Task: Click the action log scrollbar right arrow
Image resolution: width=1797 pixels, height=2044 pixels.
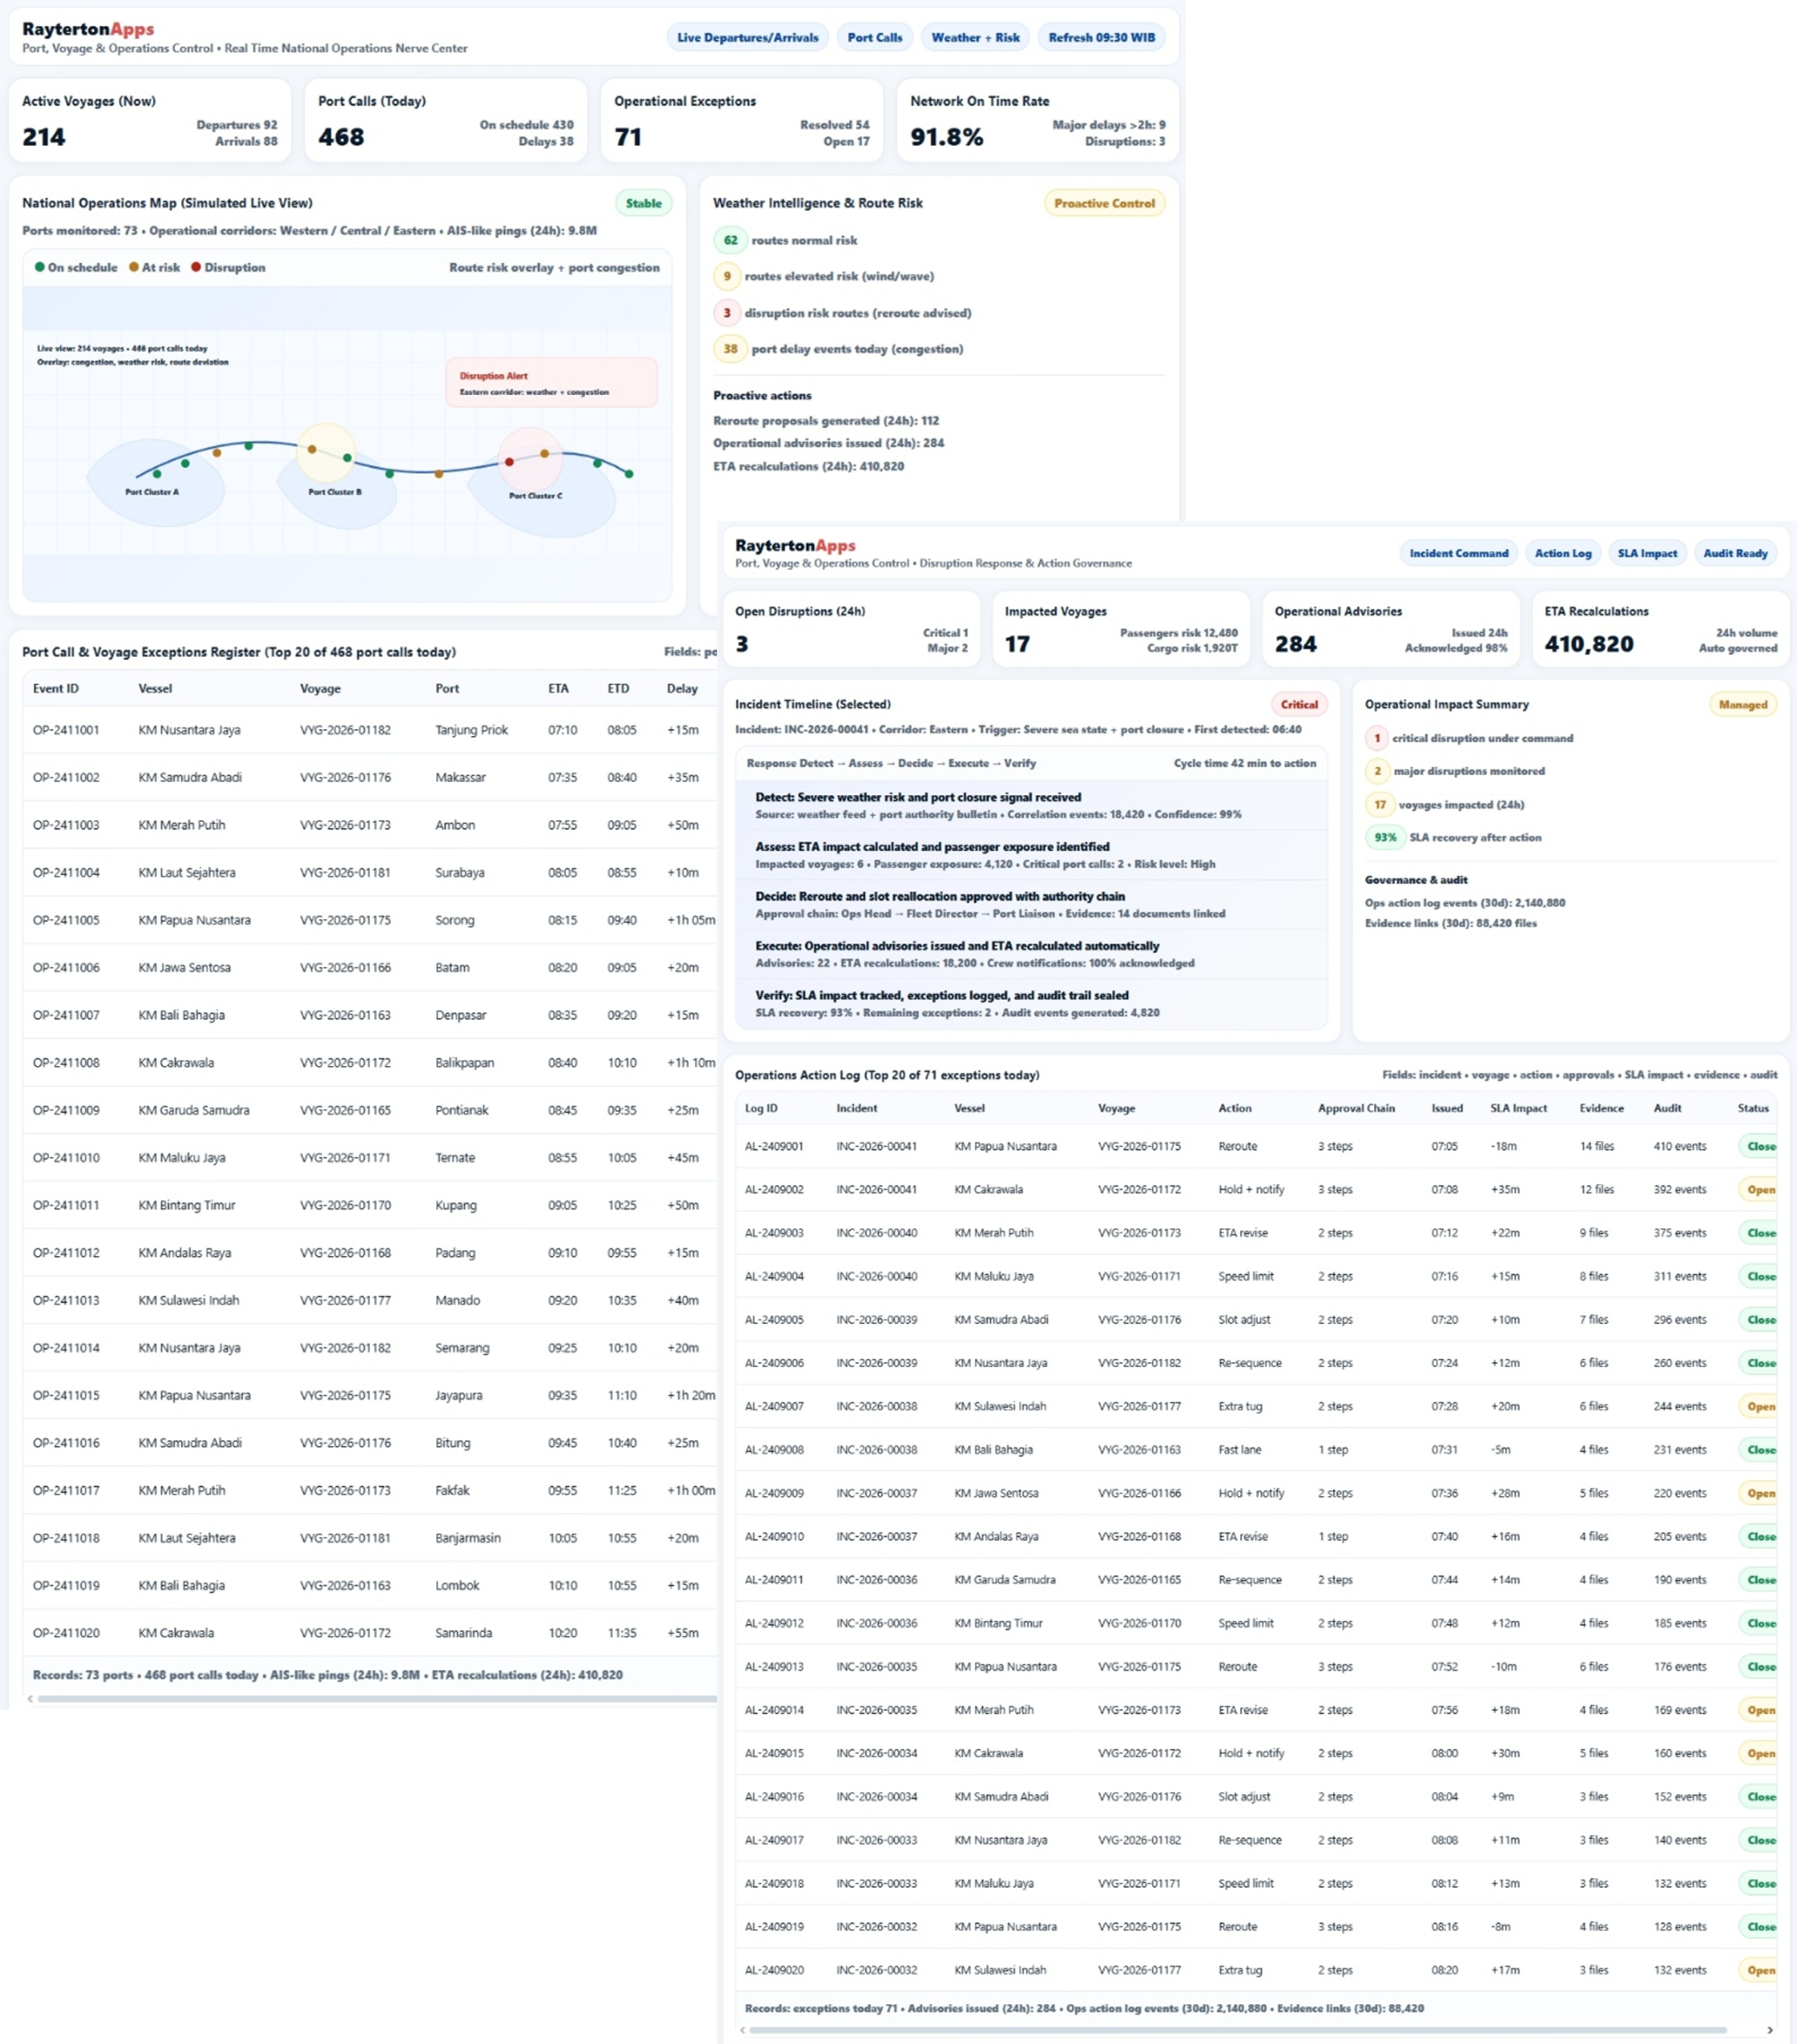Action: (x=1769, y=2029)
